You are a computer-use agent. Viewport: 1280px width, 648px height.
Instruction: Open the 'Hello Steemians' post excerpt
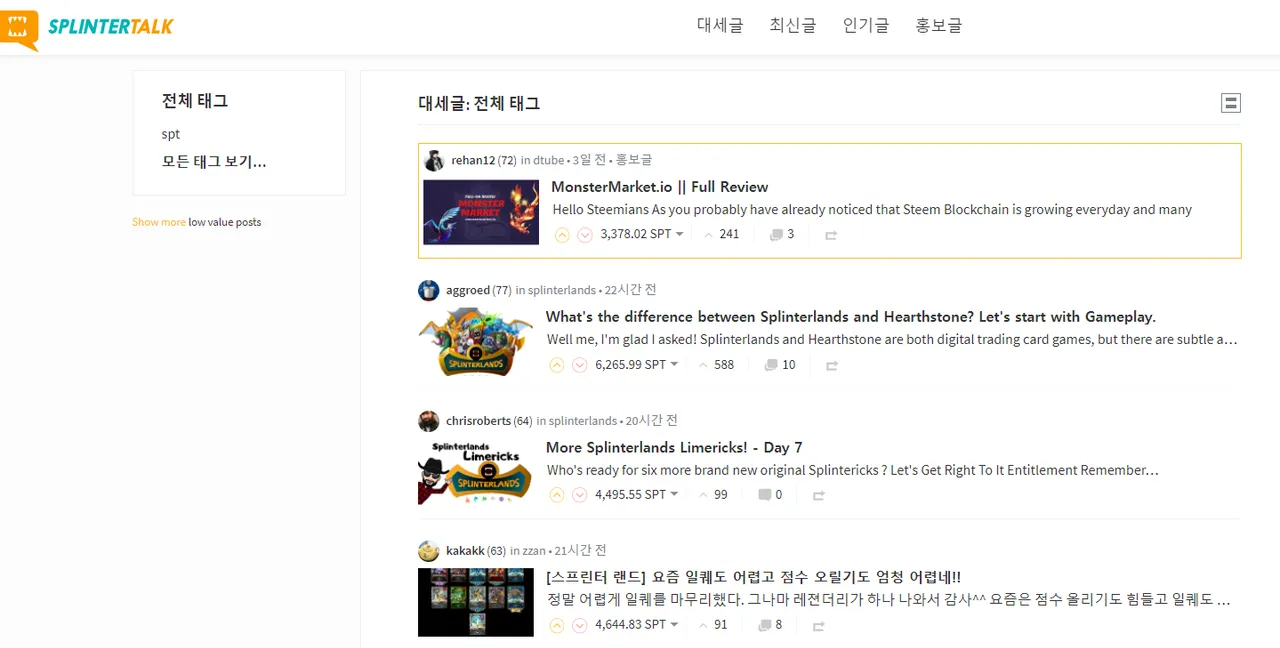872,210
